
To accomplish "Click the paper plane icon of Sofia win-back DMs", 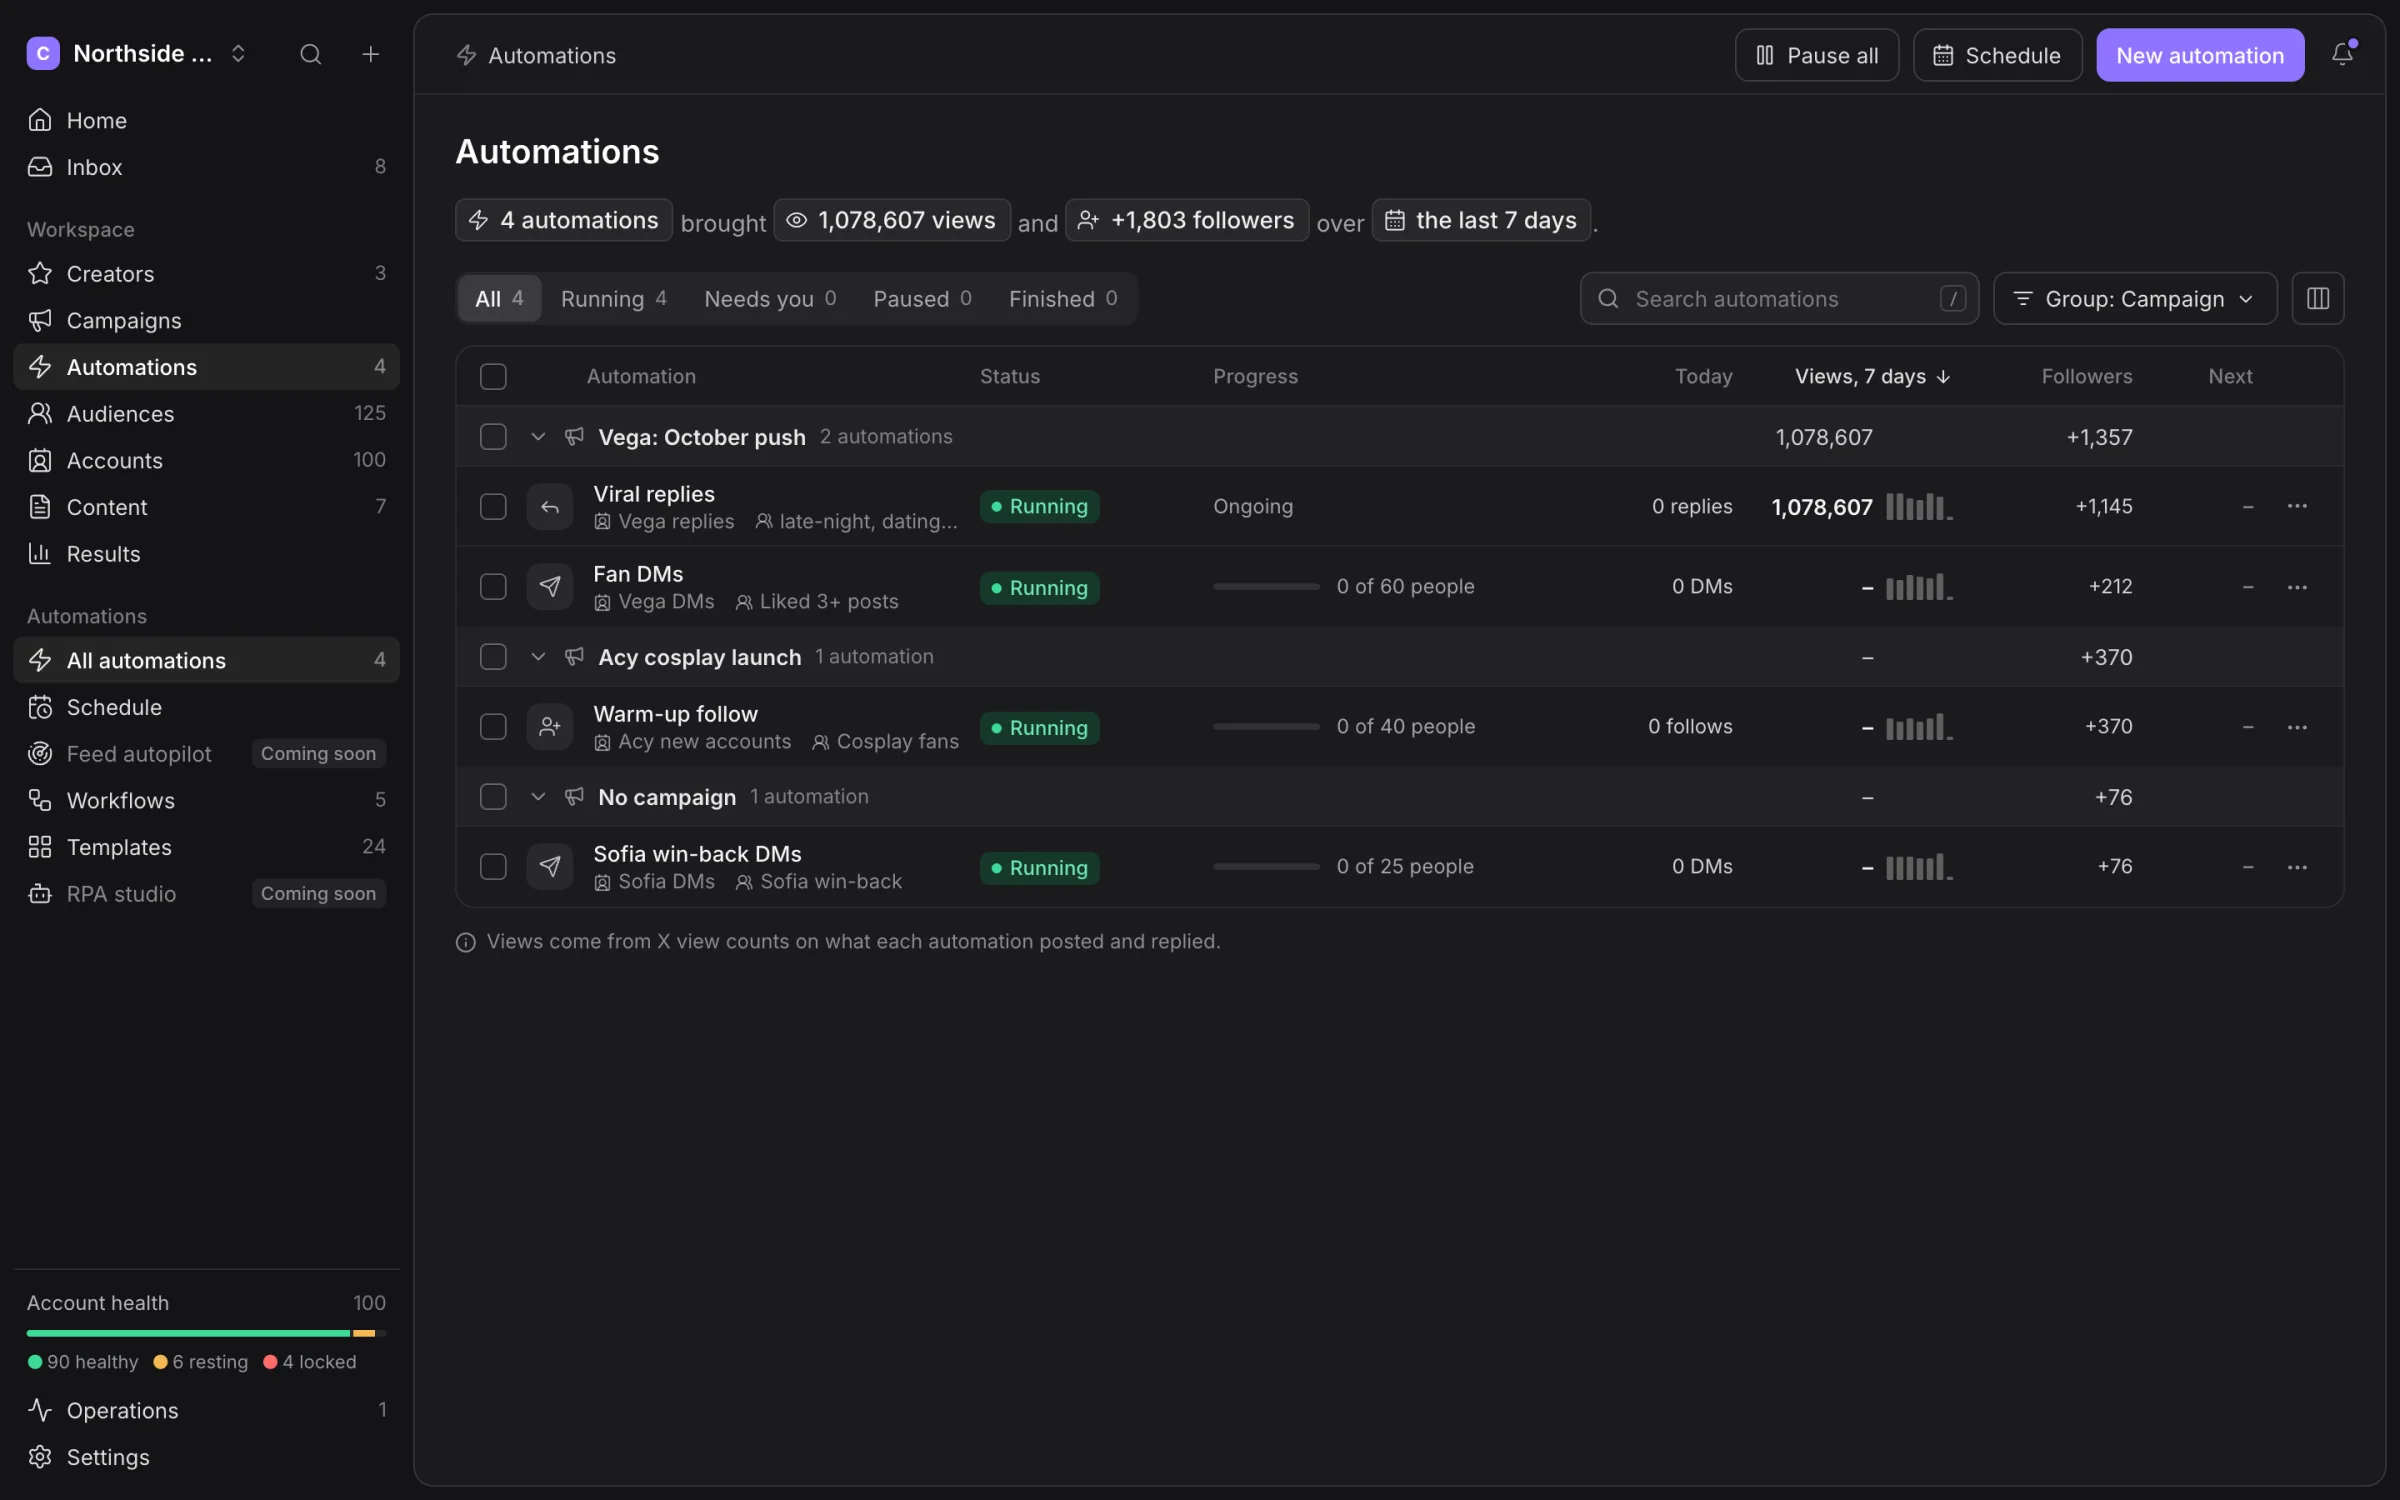I will [x=549, y=867].
